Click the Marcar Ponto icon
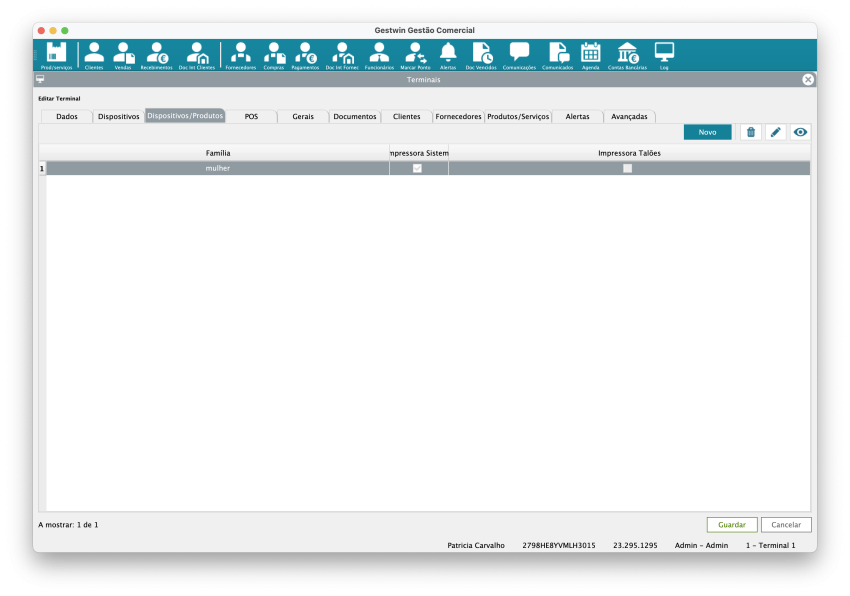The height and width of the screenshot is (596, 850). (x=415, y=54)
